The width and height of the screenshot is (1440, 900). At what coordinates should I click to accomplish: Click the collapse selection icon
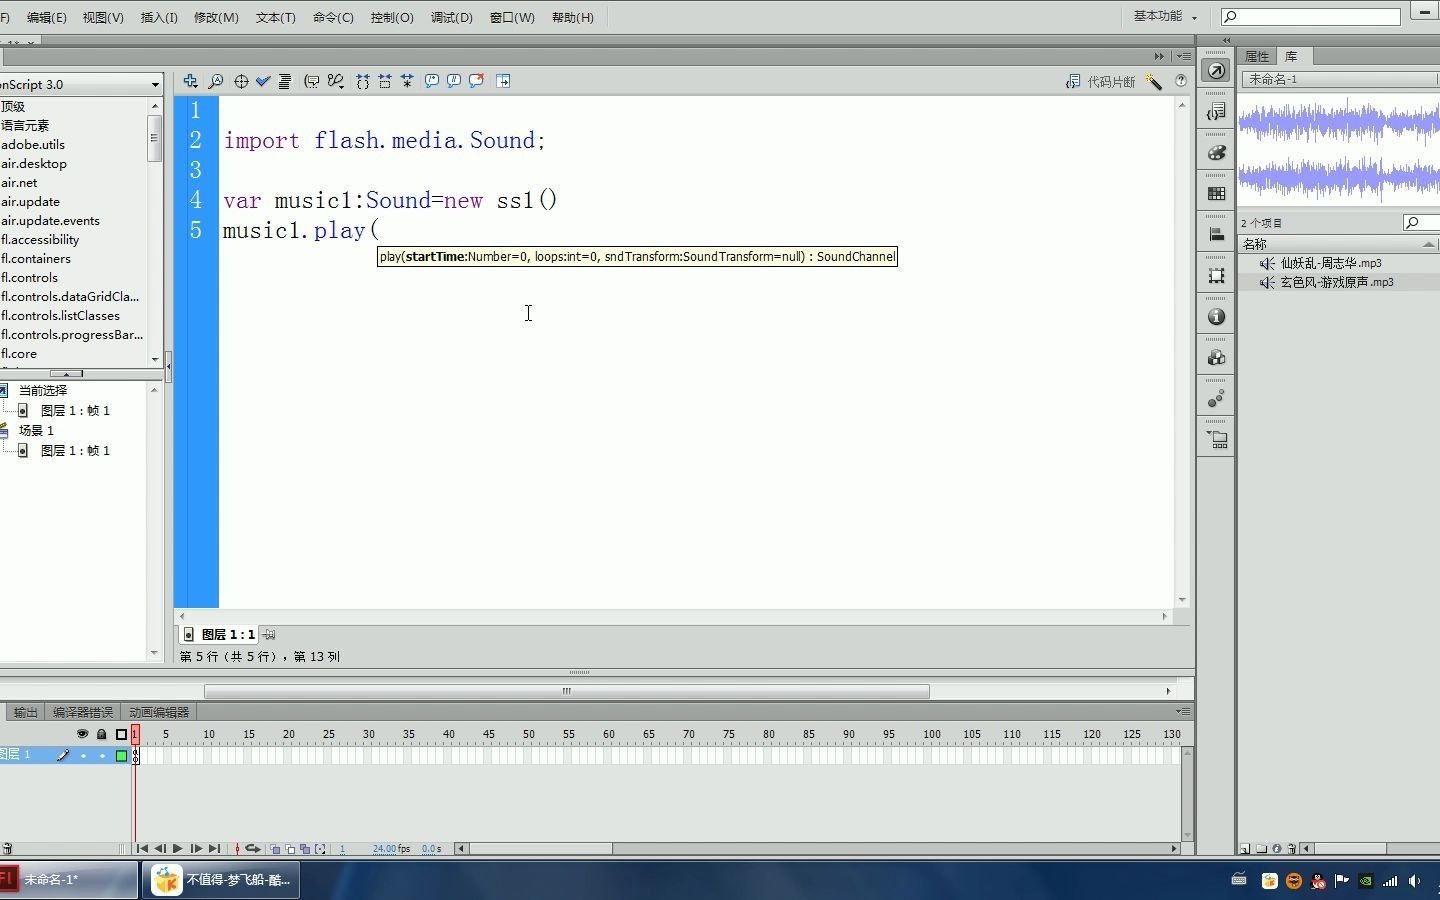(384, 81)
